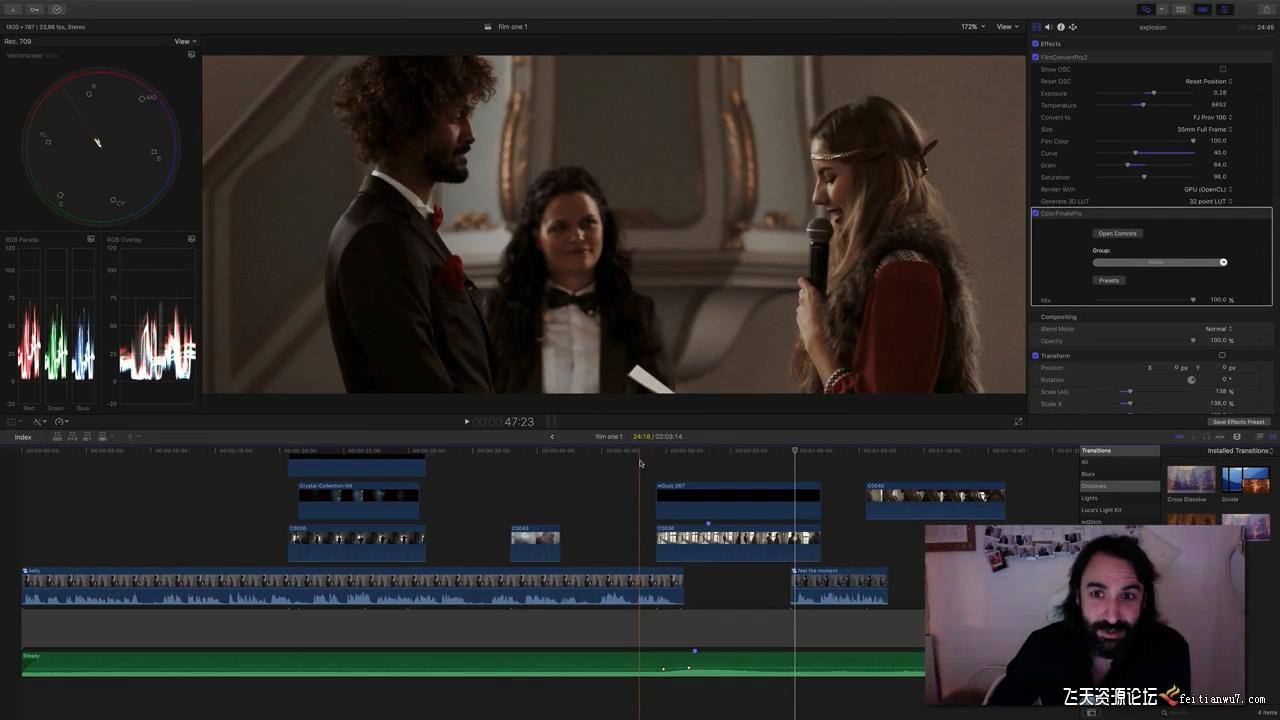Toggle timeline snapping icon
This screenshot has width=1280, height=720.
(x=1220, y=437)
